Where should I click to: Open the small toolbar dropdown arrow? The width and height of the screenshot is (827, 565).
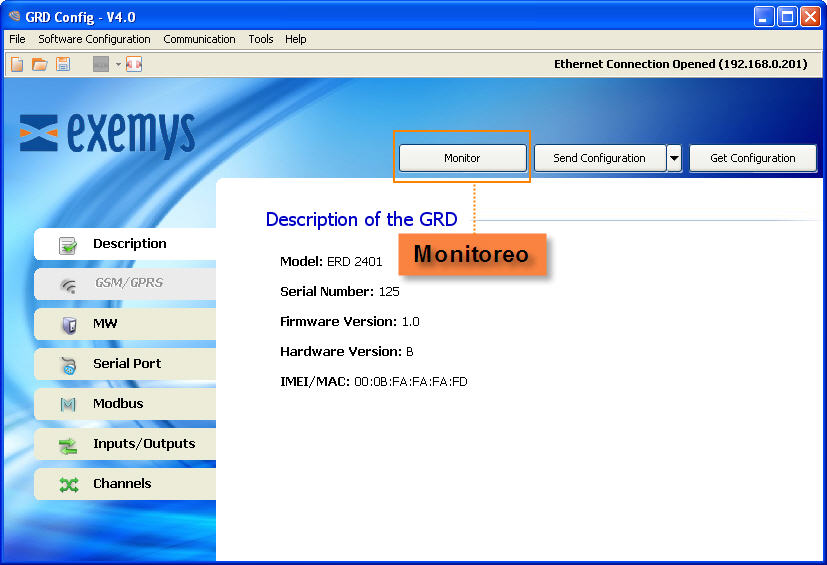117,64
